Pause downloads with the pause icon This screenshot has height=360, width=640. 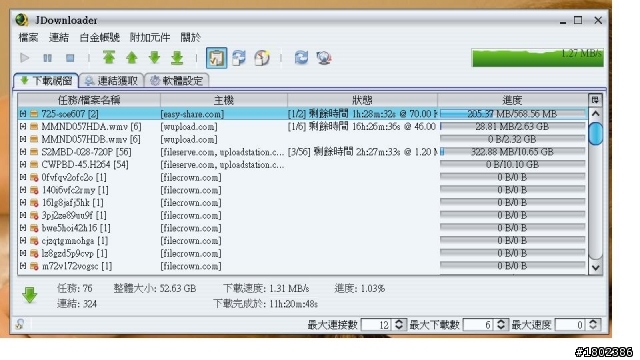click(x=48, y=58)
